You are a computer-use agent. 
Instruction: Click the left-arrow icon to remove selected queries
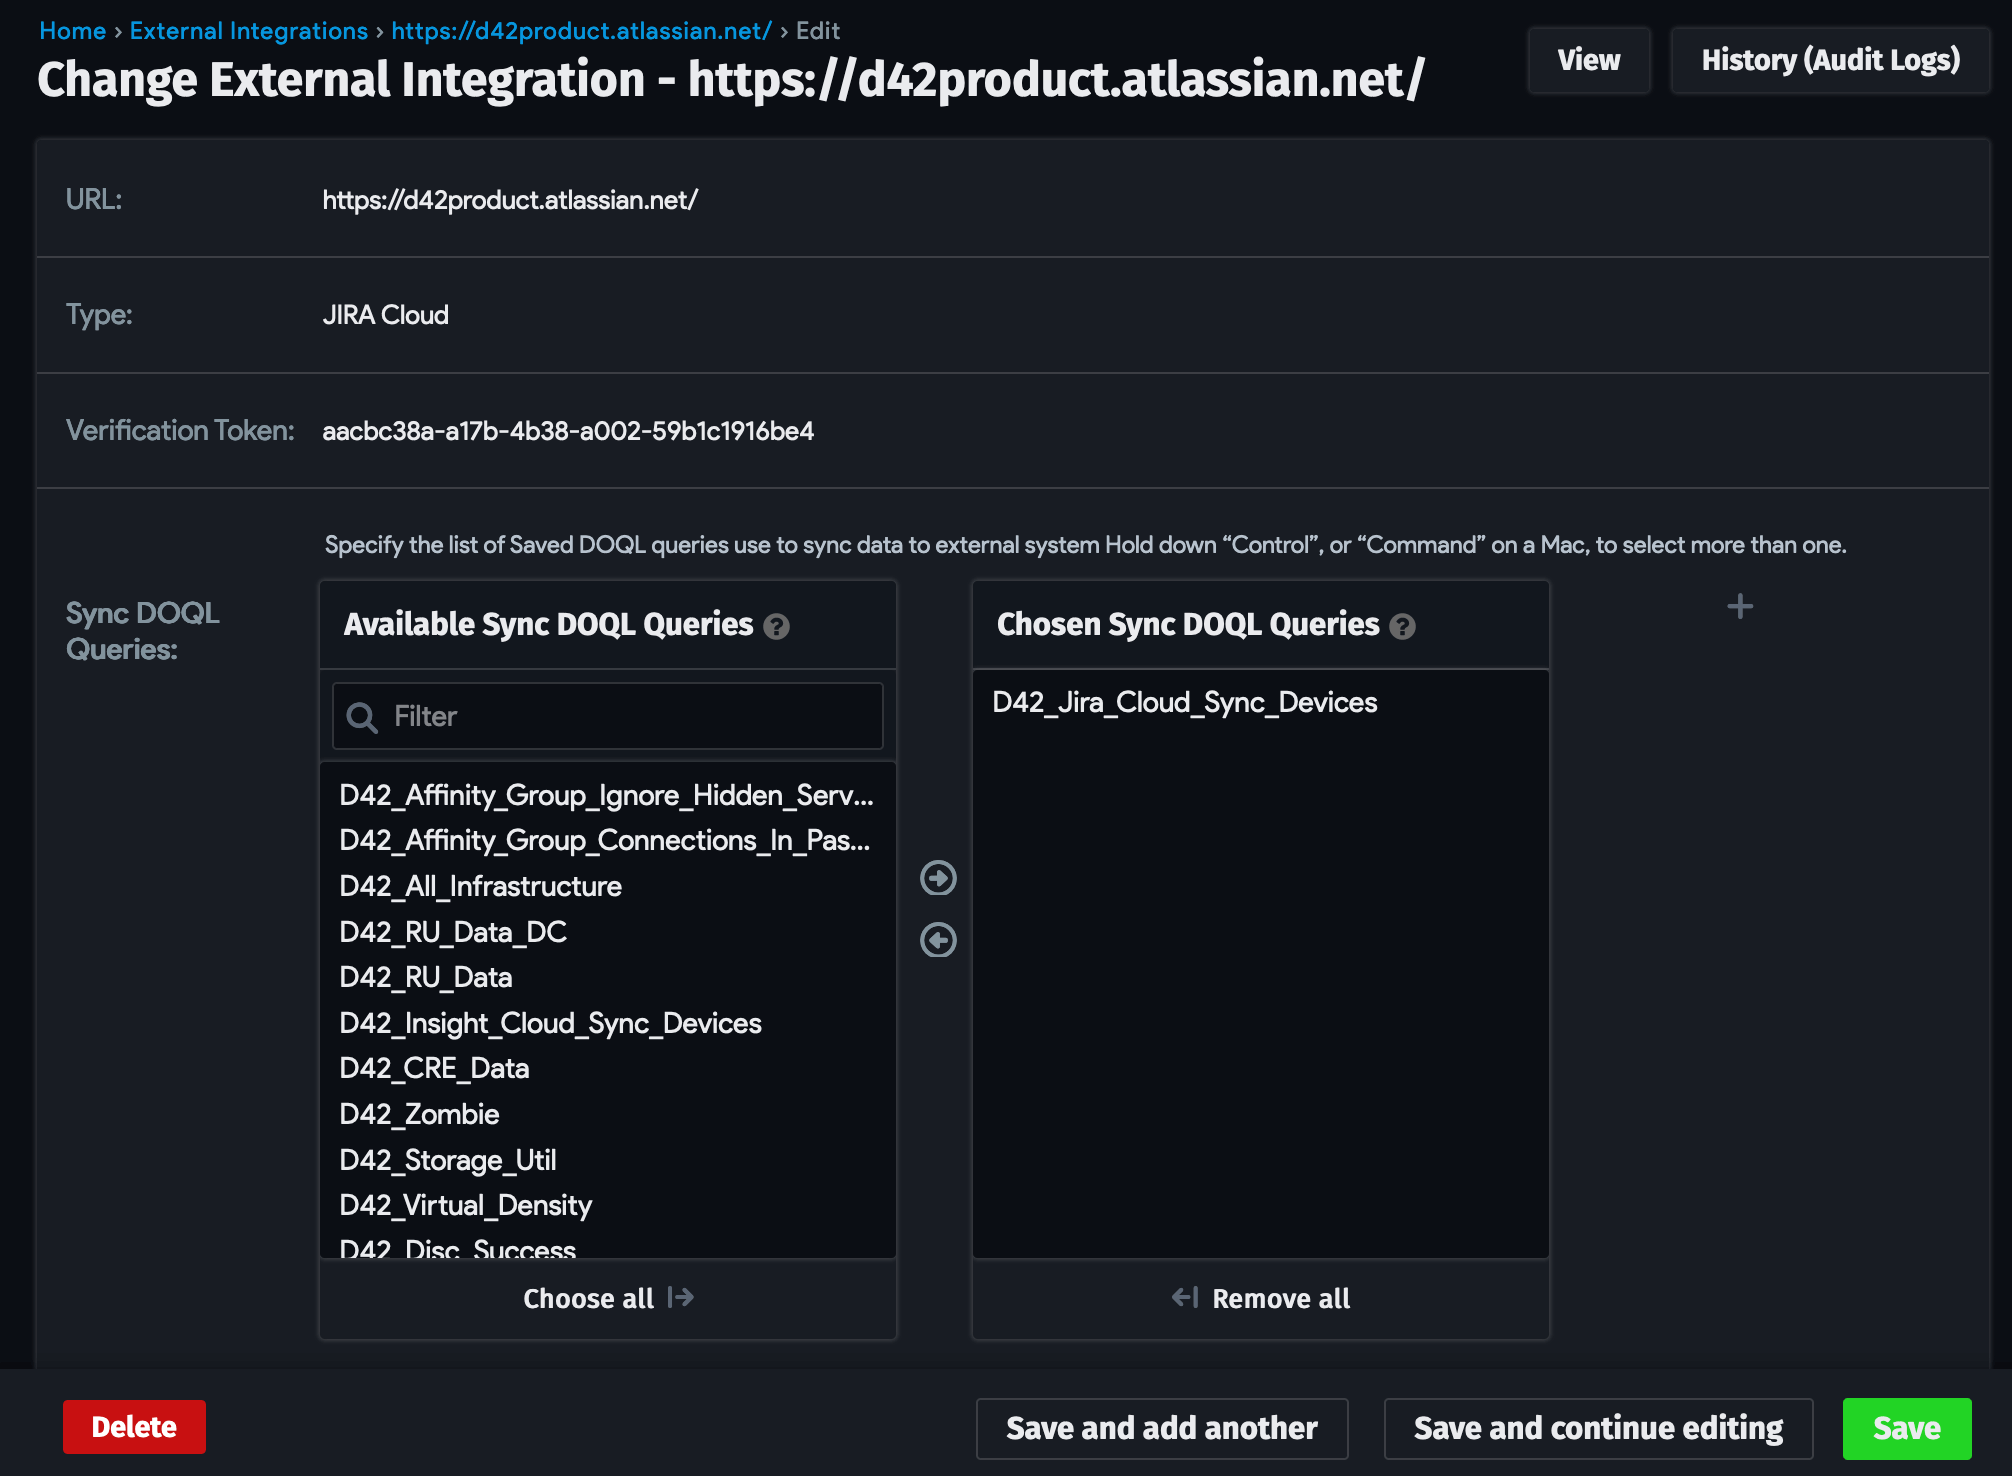click(938, 939)
